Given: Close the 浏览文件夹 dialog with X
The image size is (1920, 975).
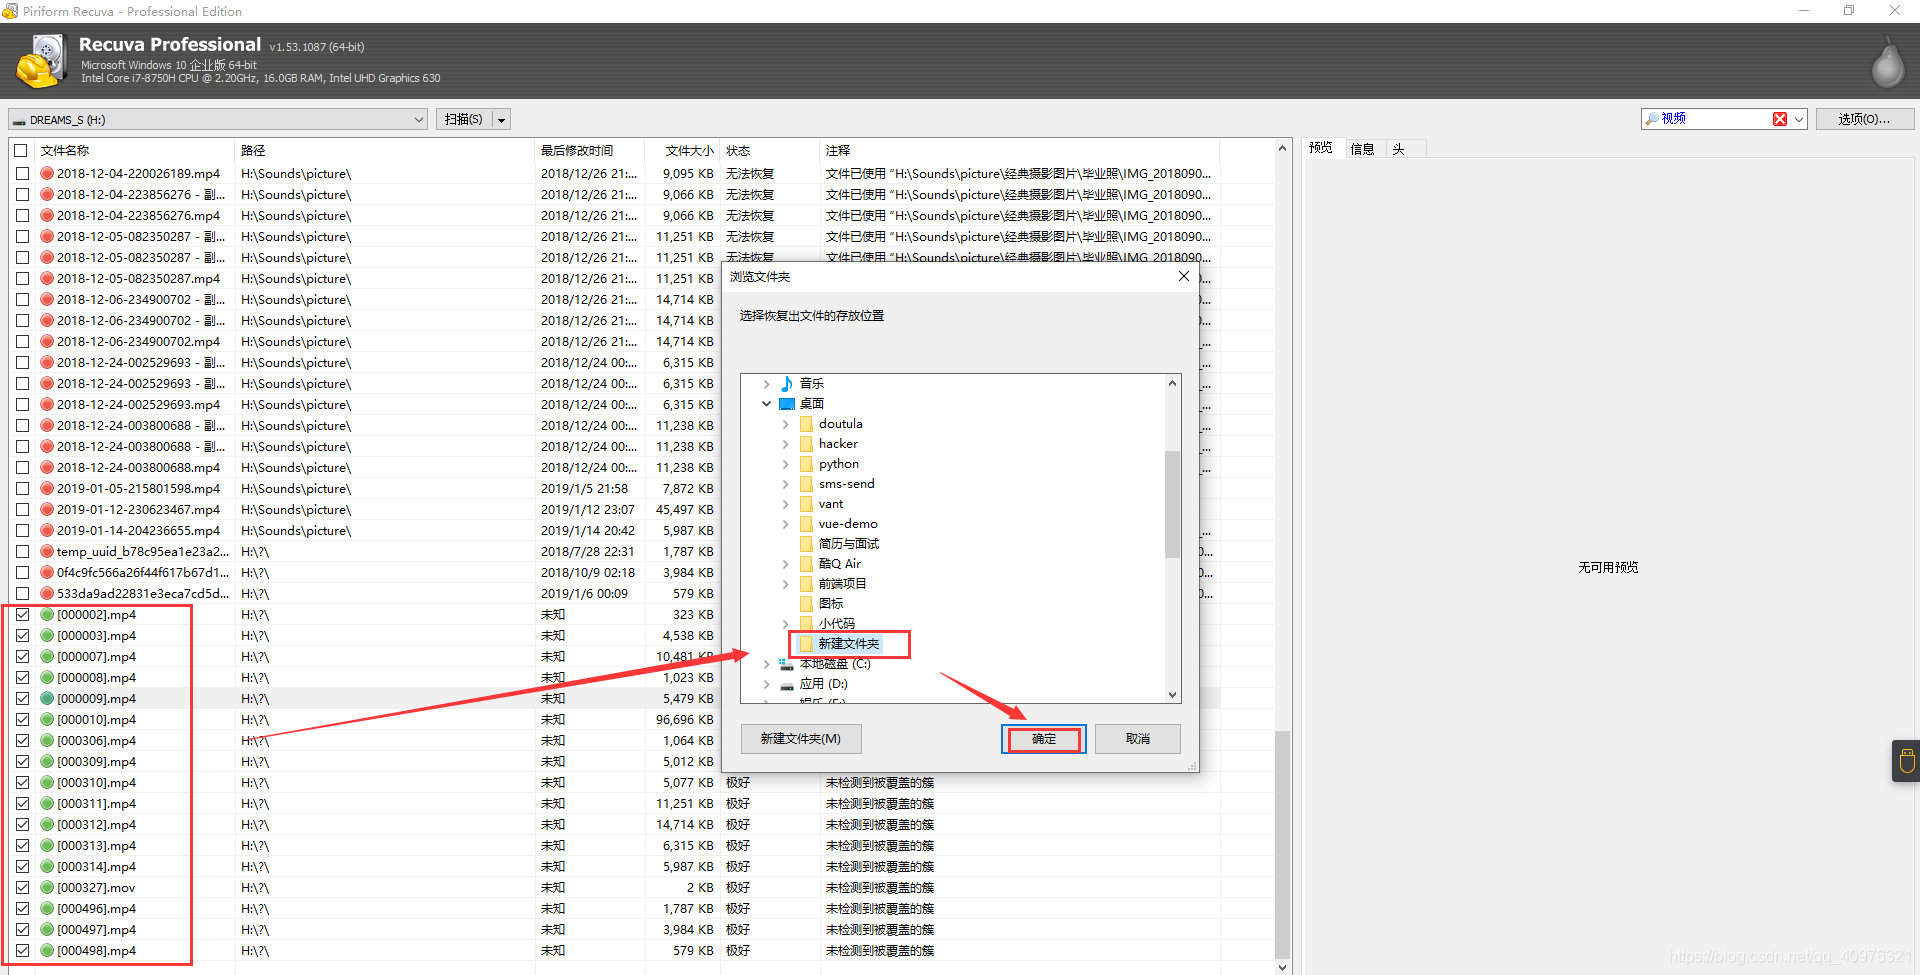Looking at the screenshot, I should [1184, 277].
